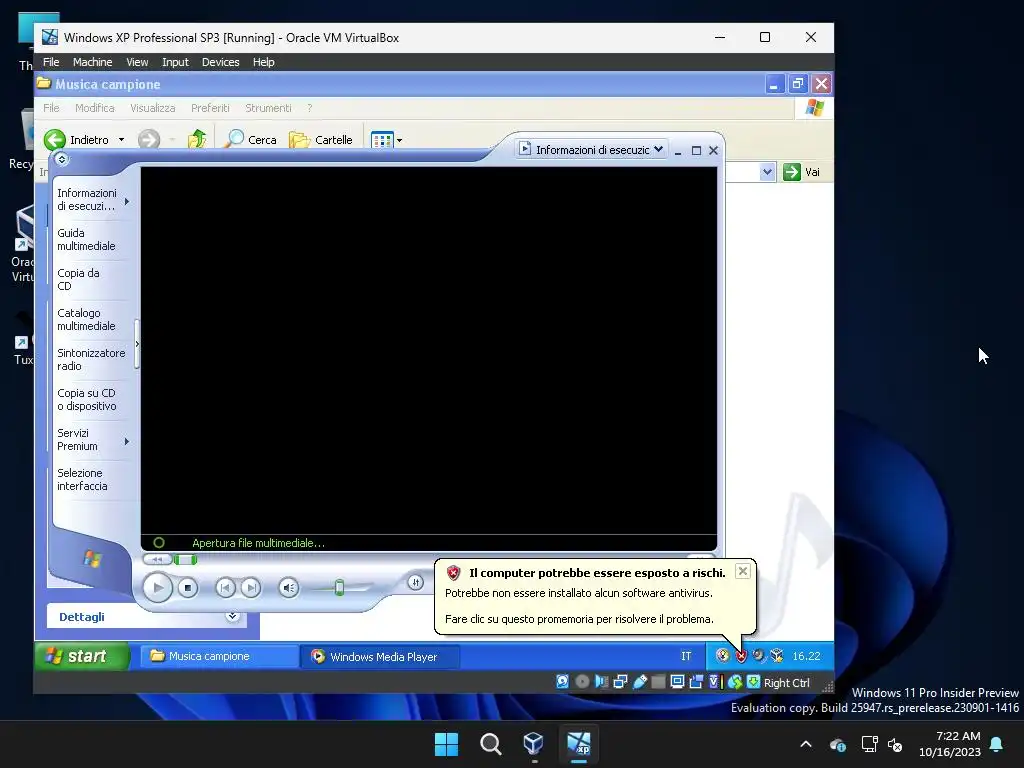Open the Windows 11 Start menu

(x=447, y=744)
